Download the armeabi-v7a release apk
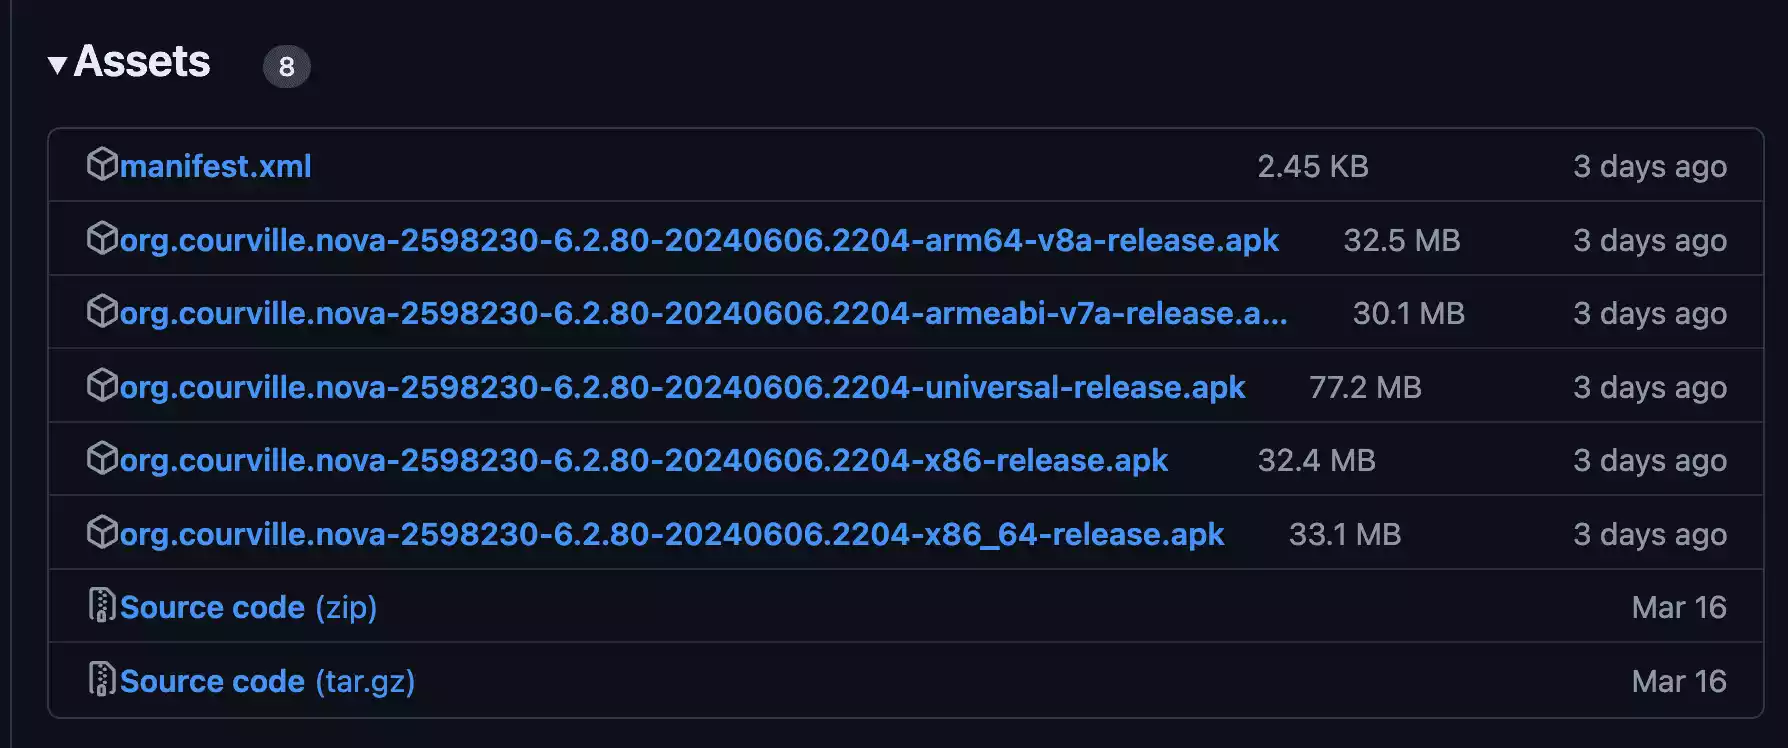Screen dimensions: 1788x748 [x=702, y=313]
